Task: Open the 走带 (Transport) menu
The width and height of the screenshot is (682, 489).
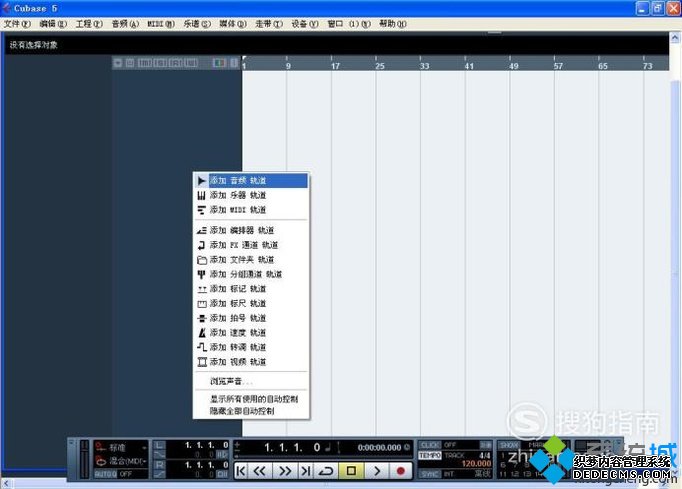Action: point(269,24)
